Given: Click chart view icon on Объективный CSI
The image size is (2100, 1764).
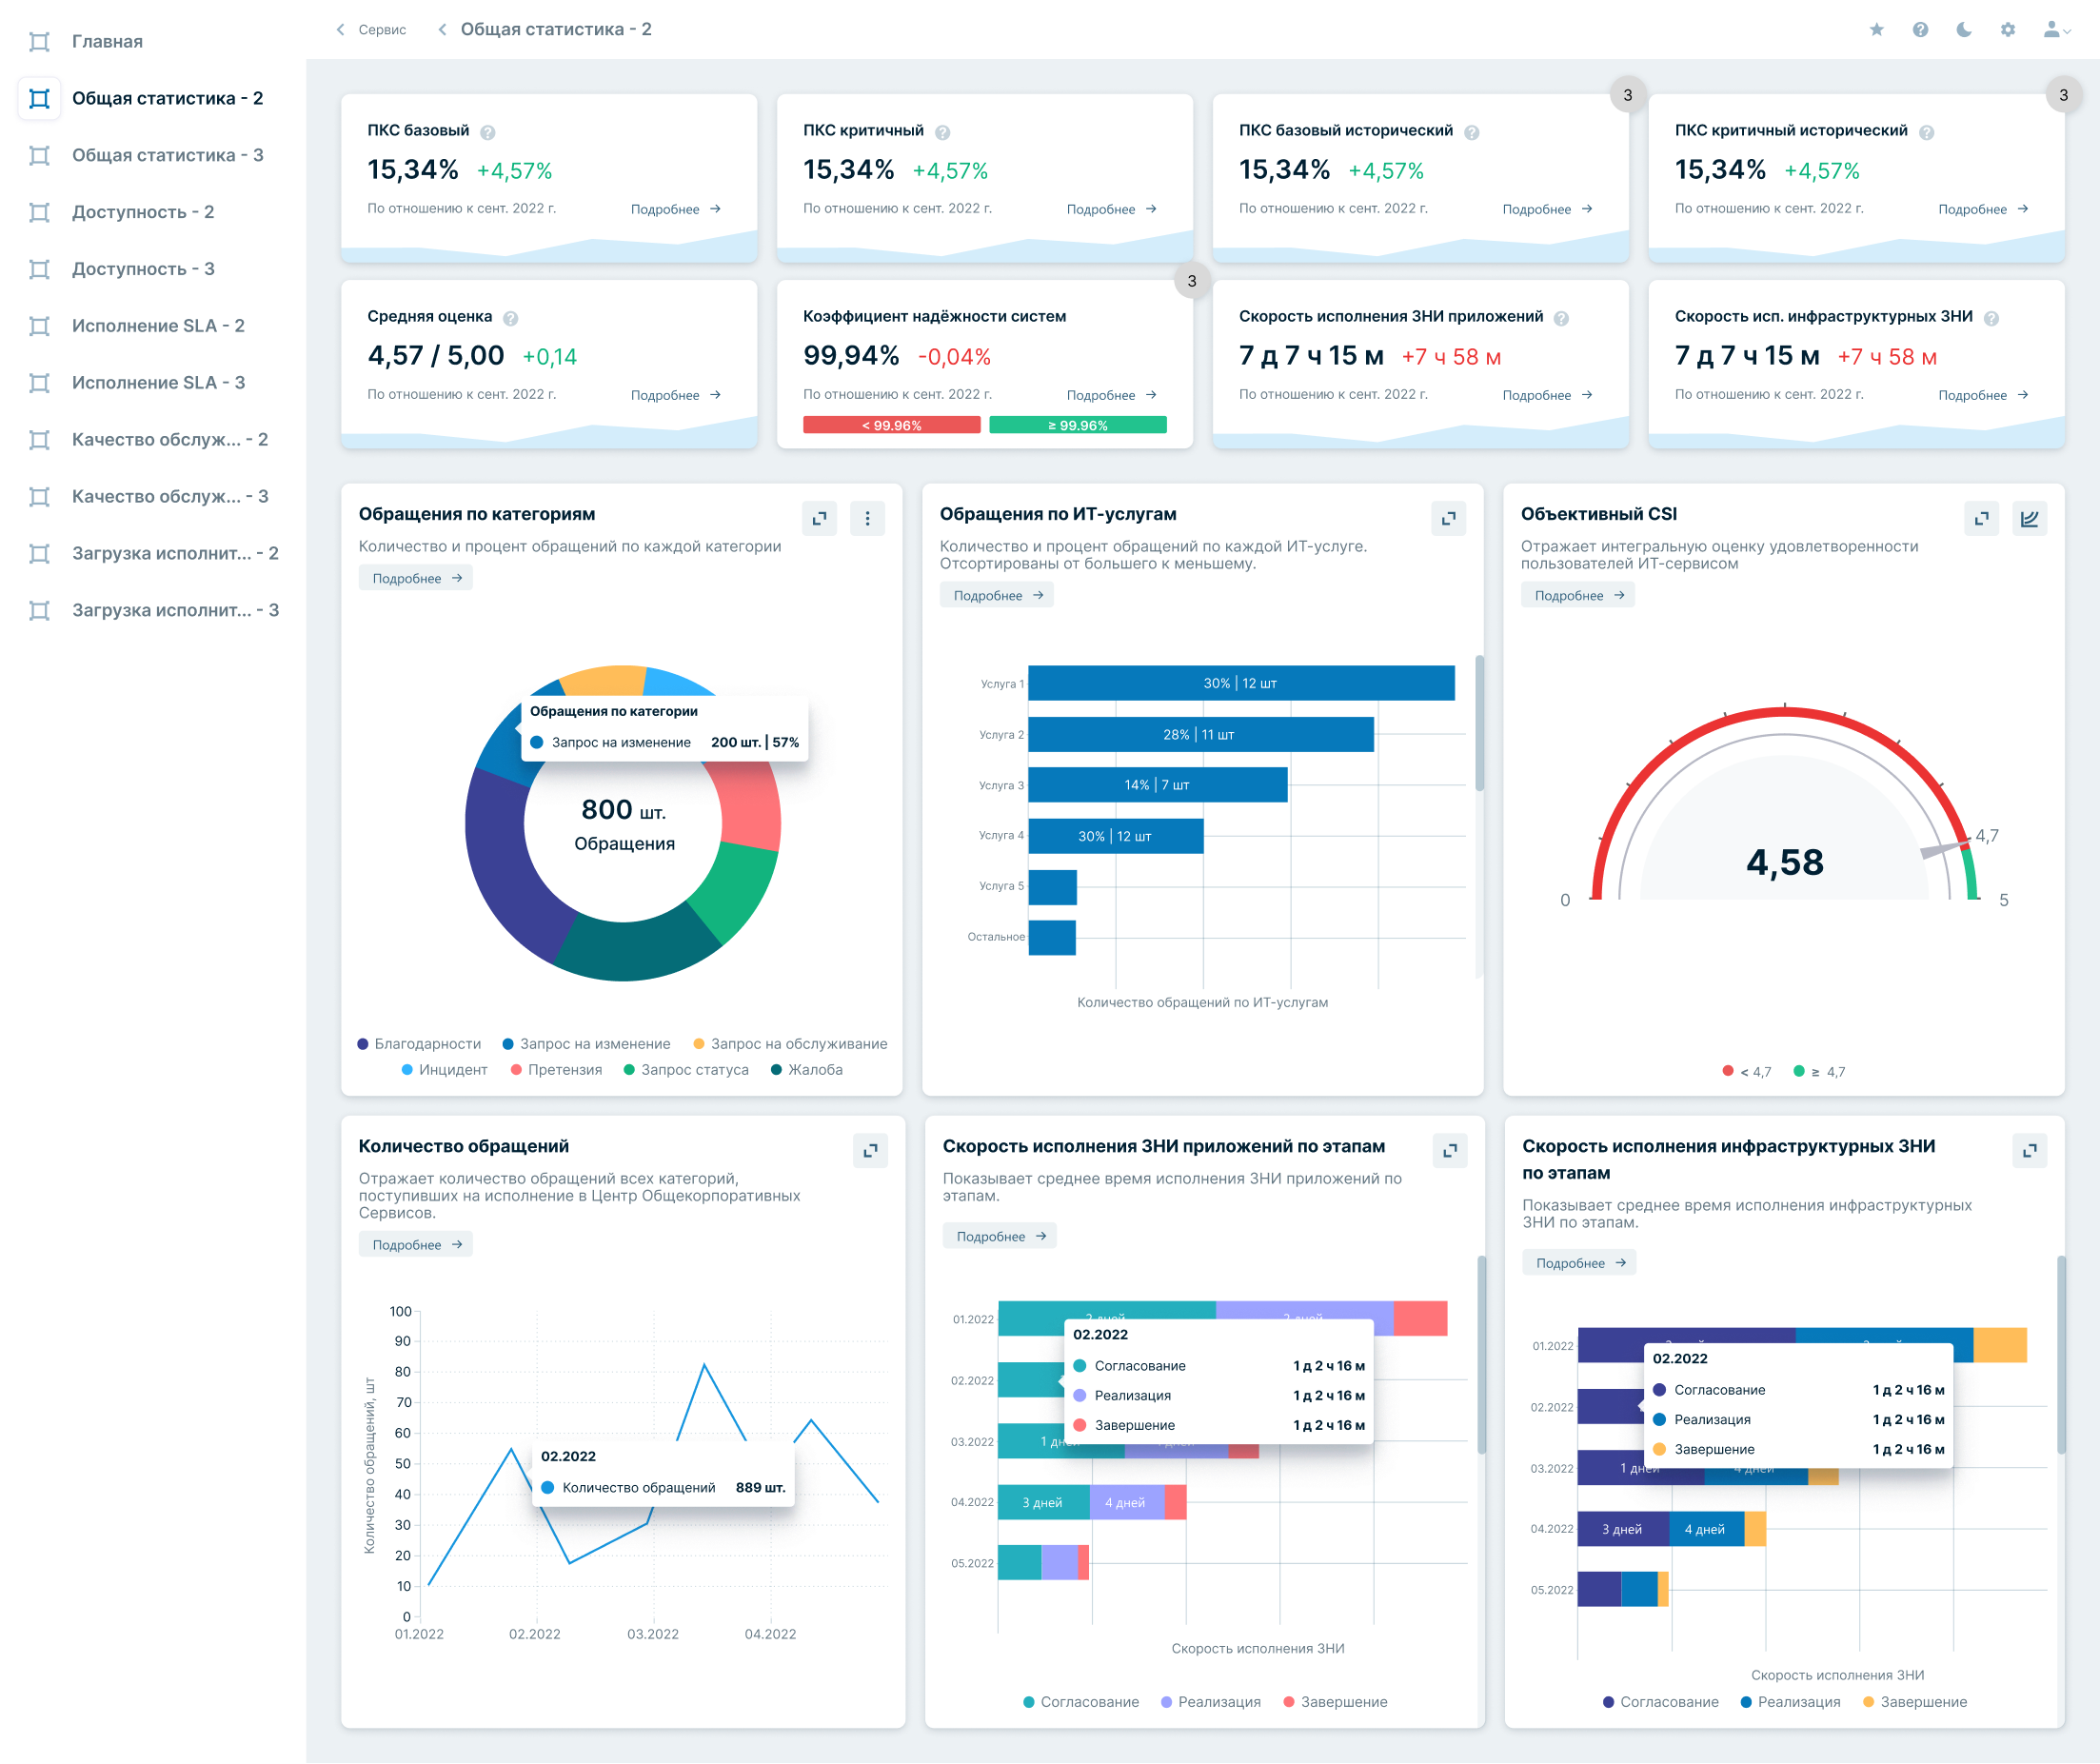Looking at the screenshot, I should click(x=2029, y=518).
